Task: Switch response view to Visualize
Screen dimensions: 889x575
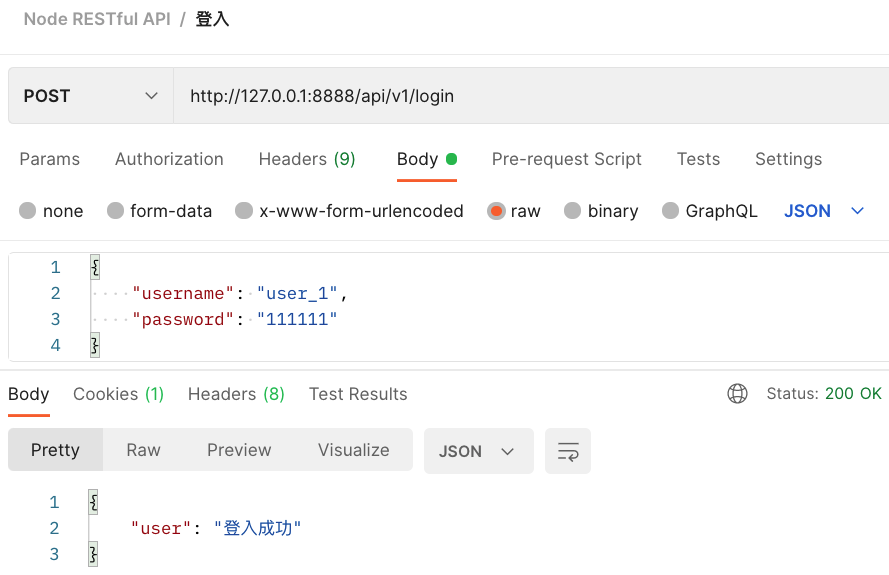Action: tap(354, 450)
